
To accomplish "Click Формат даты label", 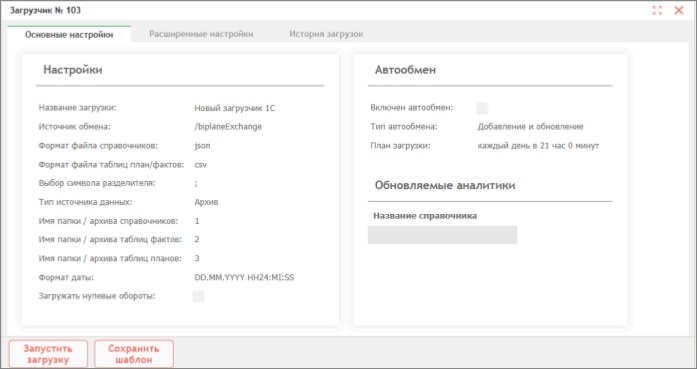I will point(66,277).
